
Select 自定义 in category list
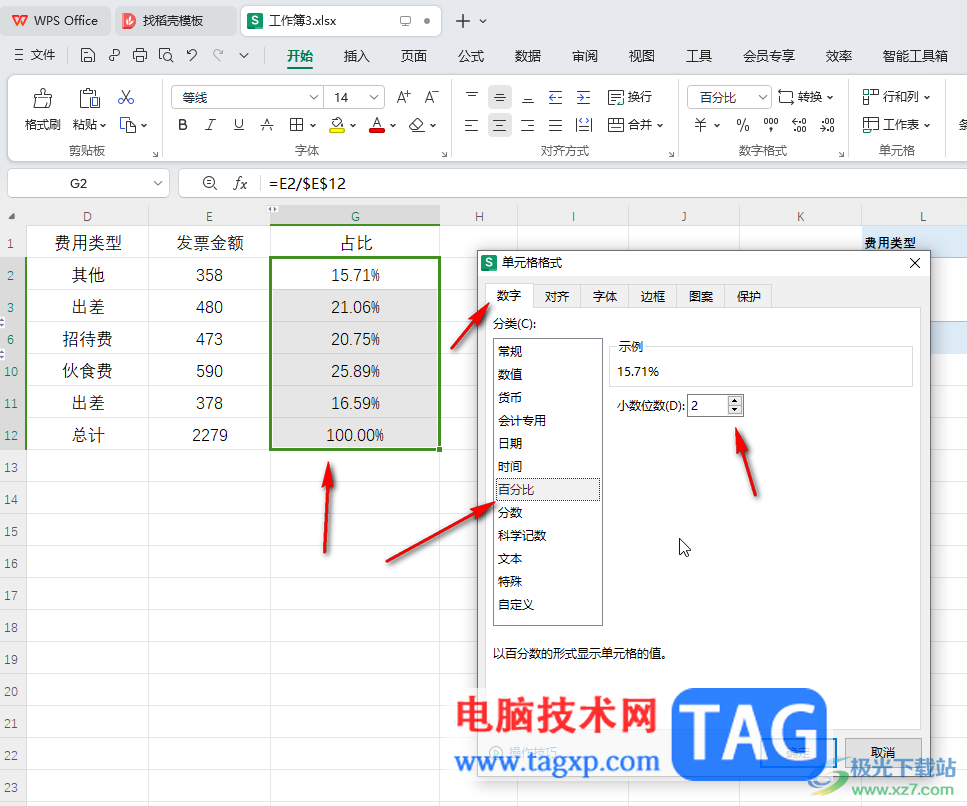[x=548, y=605]
